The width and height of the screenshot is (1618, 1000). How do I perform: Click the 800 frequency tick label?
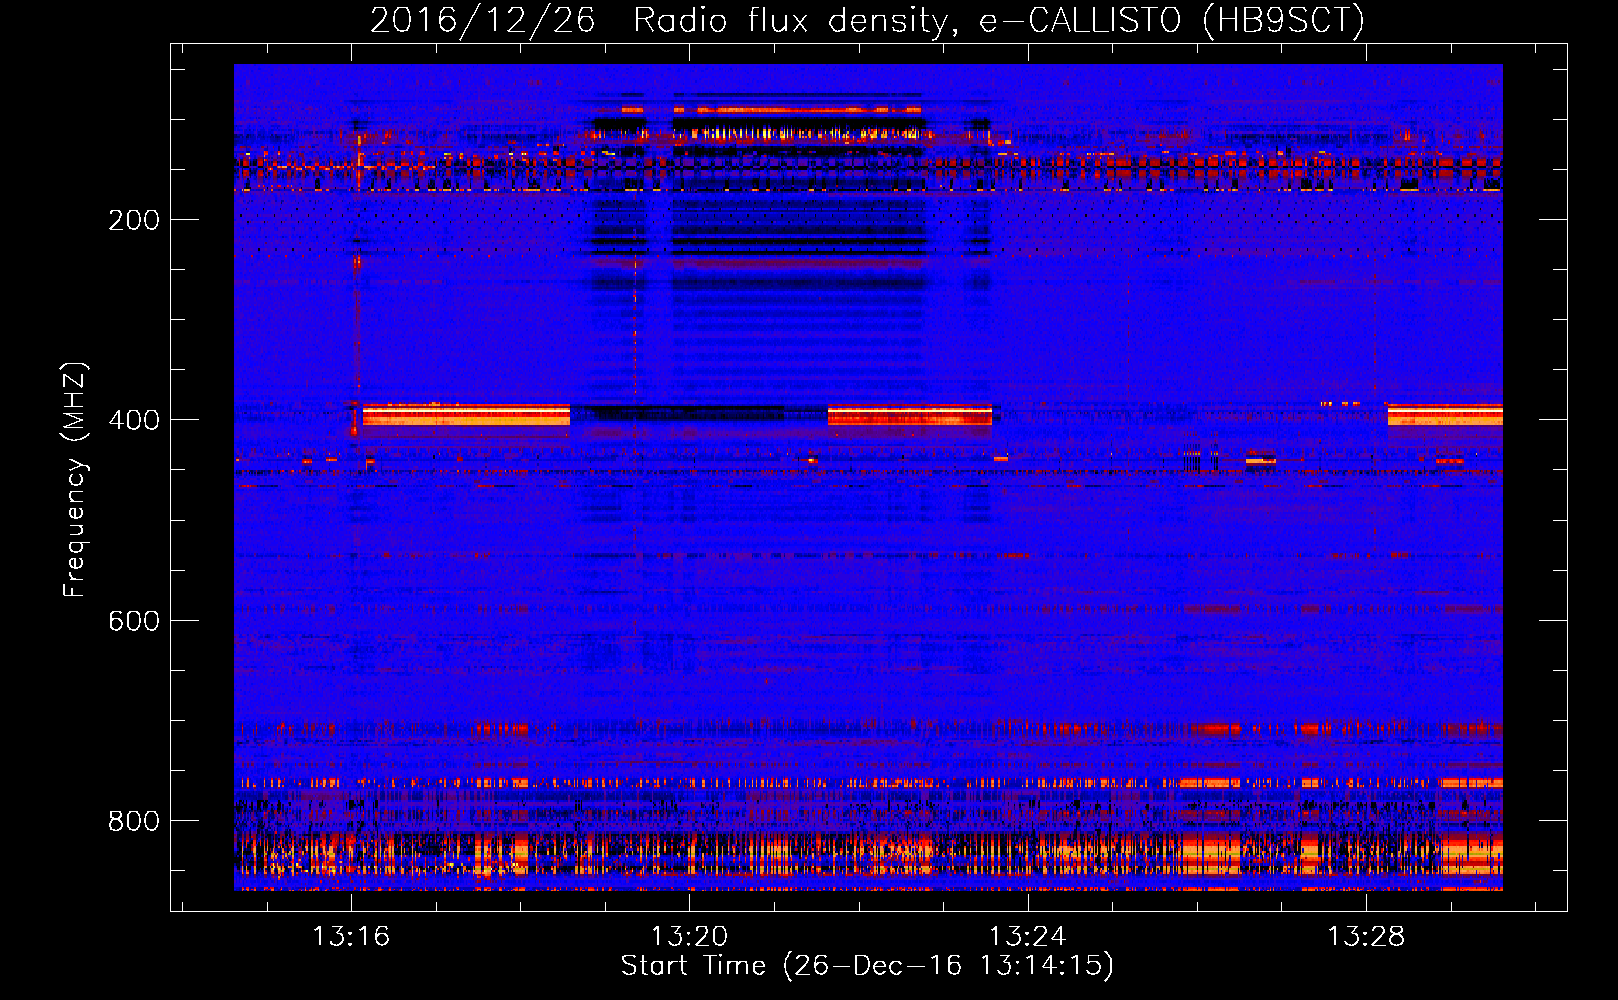tap(134, 821)
